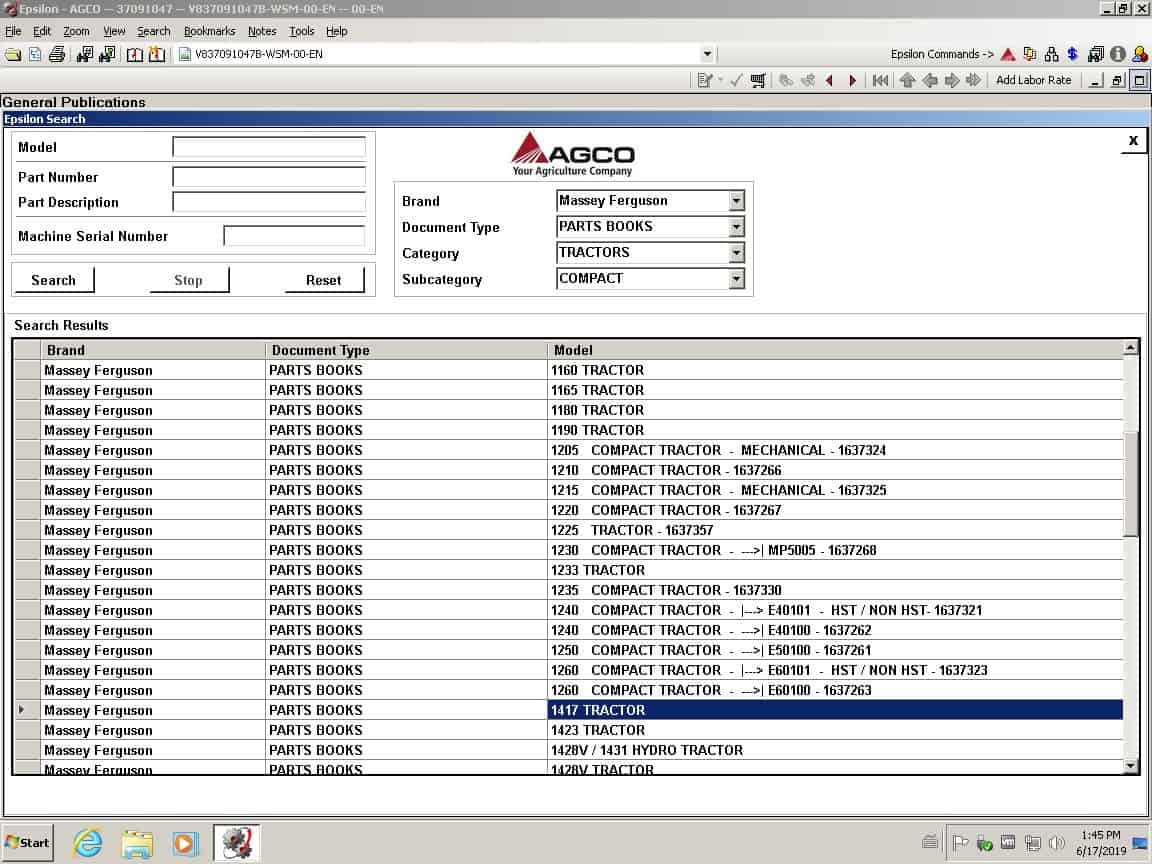Image resolution: width=1152 pixels, height=864 pixels.
Task: Open the file explorer taskbar icon
Action: pos(137,843)
